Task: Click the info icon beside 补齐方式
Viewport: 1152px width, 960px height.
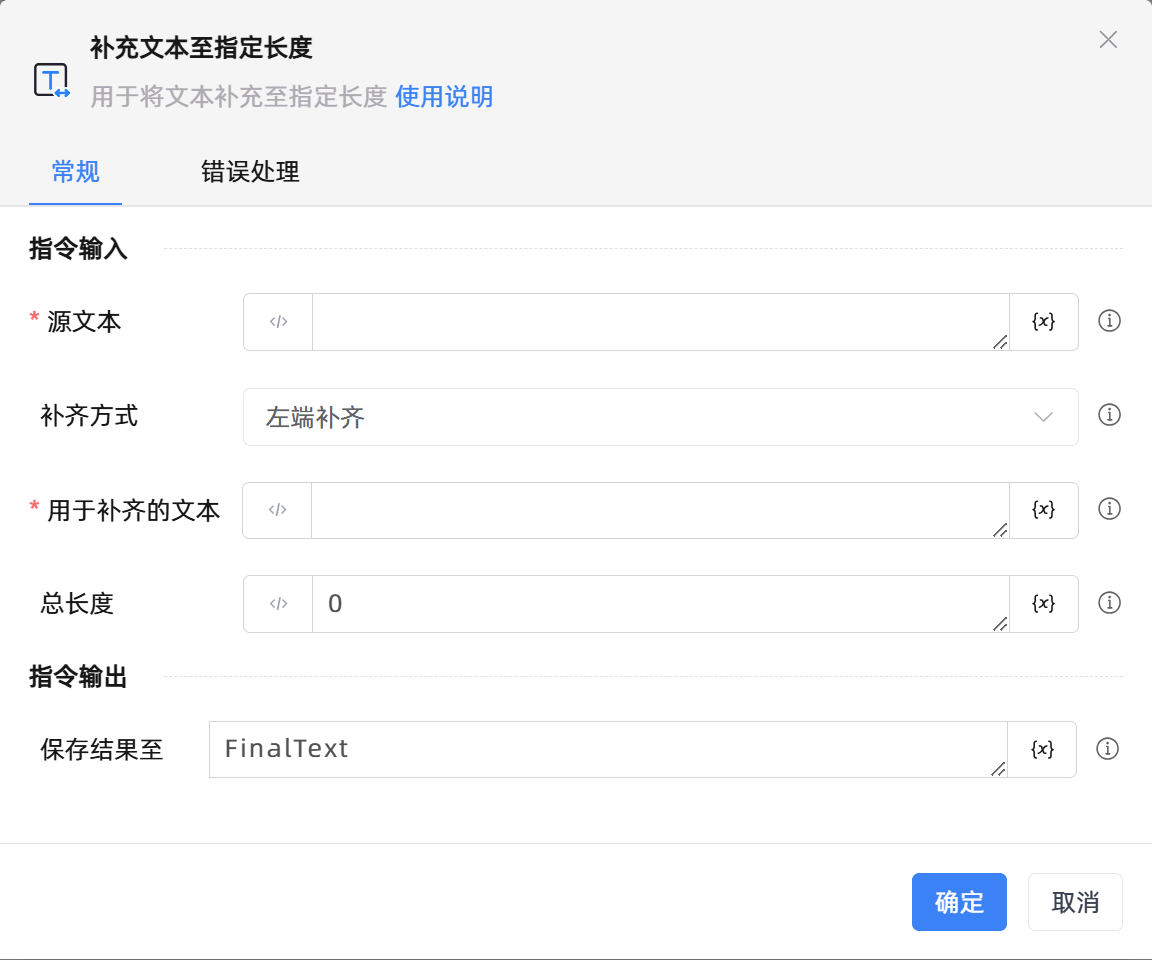Action: pyautogui.click(x=1109, y=415)
